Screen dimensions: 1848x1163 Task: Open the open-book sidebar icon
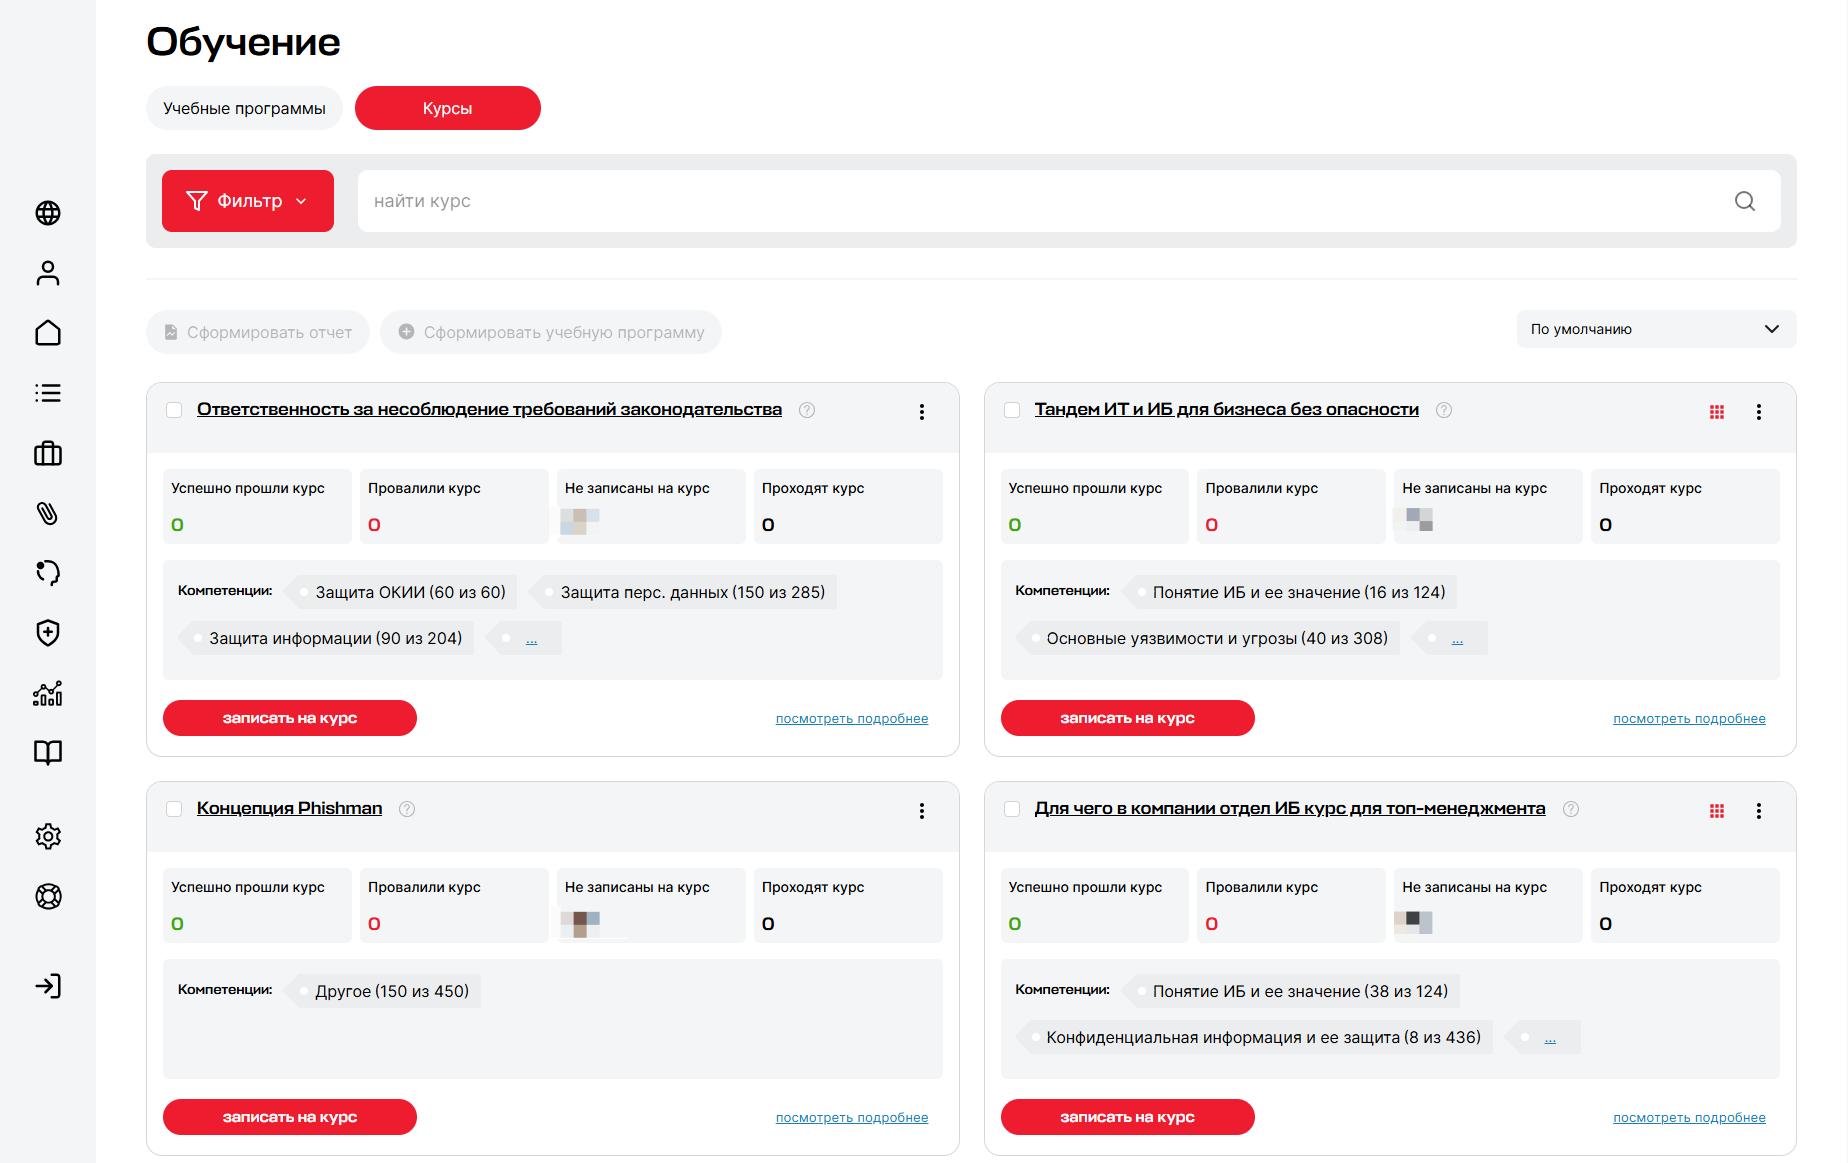(48, 752)
